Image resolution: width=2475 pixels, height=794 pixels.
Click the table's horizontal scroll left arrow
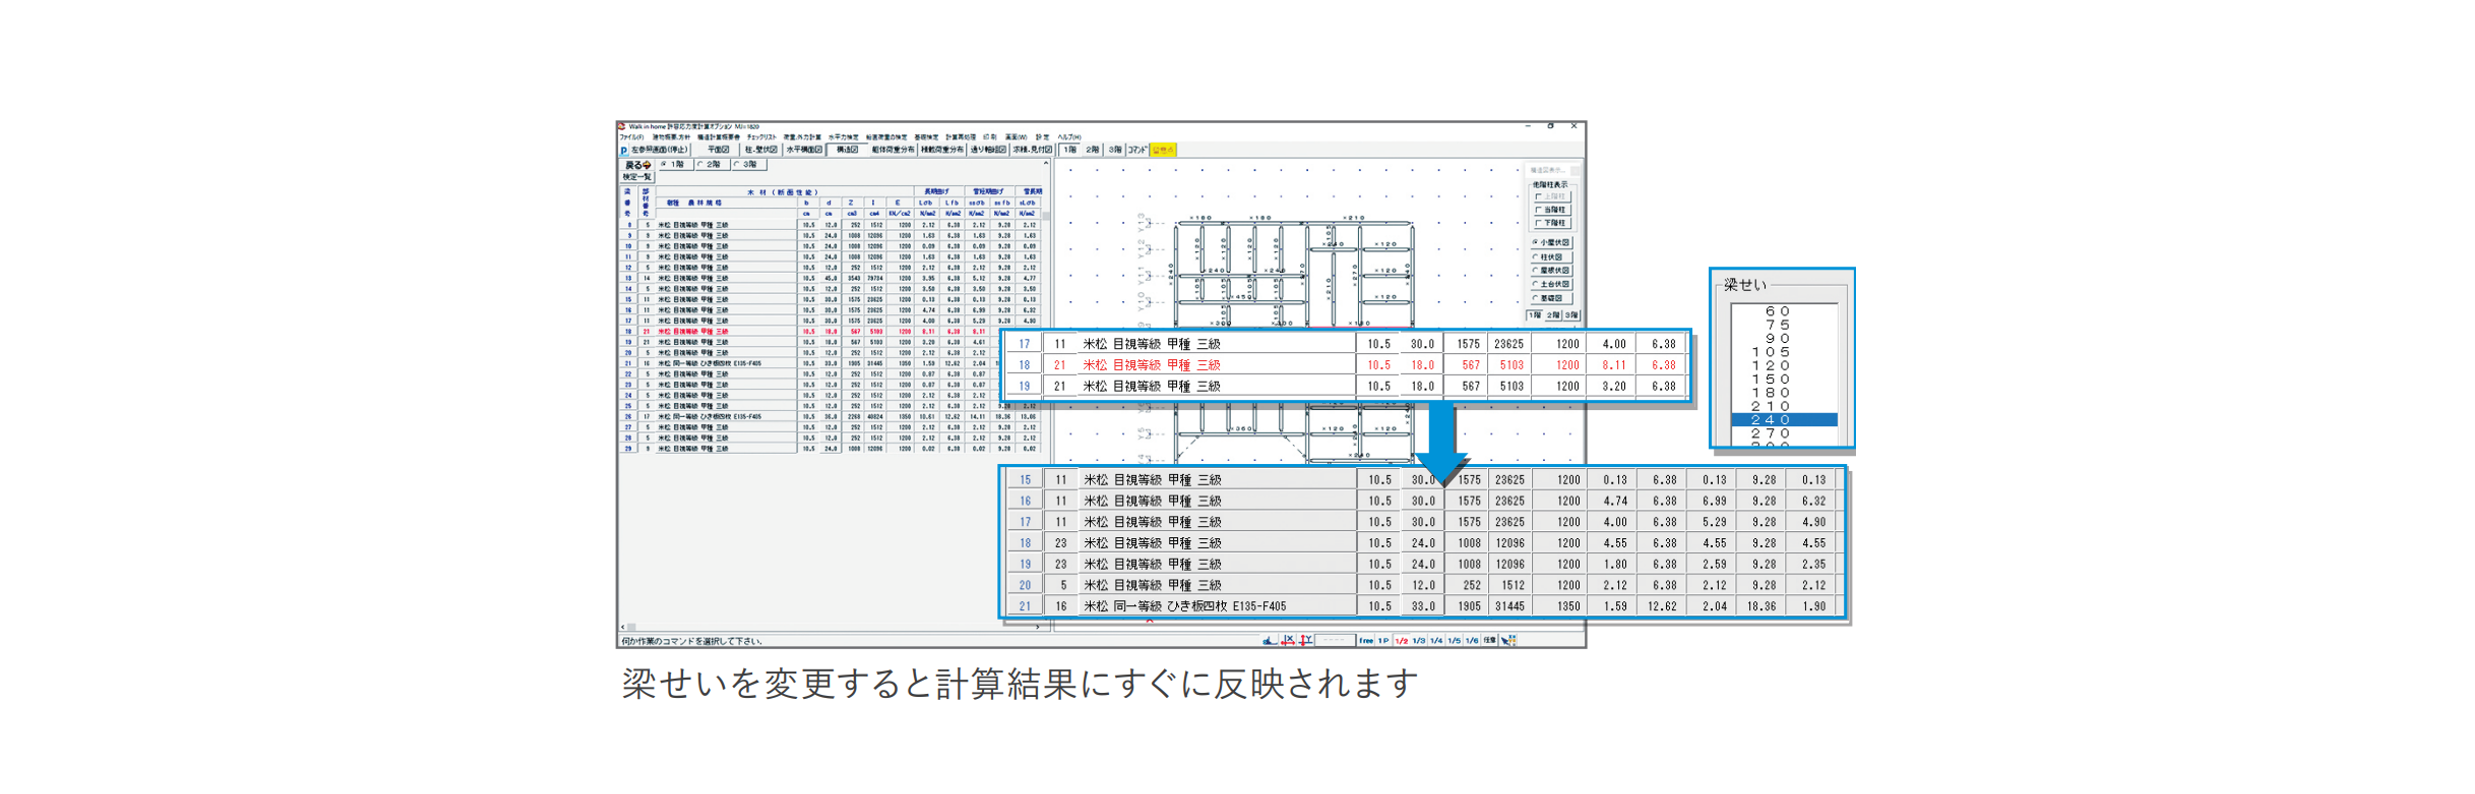point(622,627)
